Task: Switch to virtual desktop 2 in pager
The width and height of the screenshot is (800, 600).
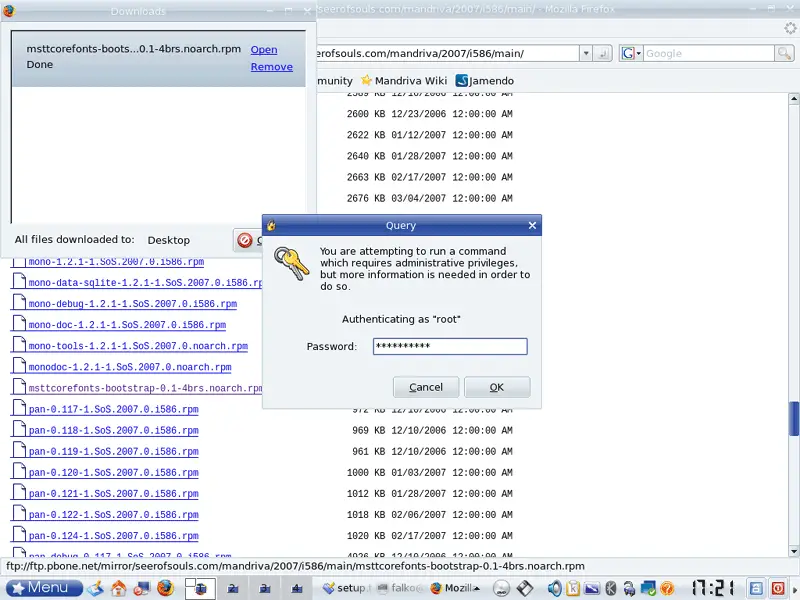Action: pyautogui.click(x=232, y=588)
